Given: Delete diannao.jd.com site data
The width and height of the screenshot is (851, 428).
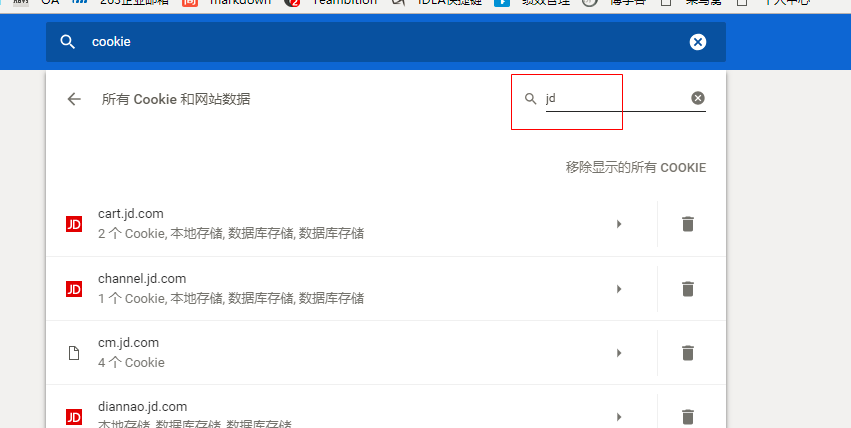Looking at the screenshot, I should [x=688, y=417].
